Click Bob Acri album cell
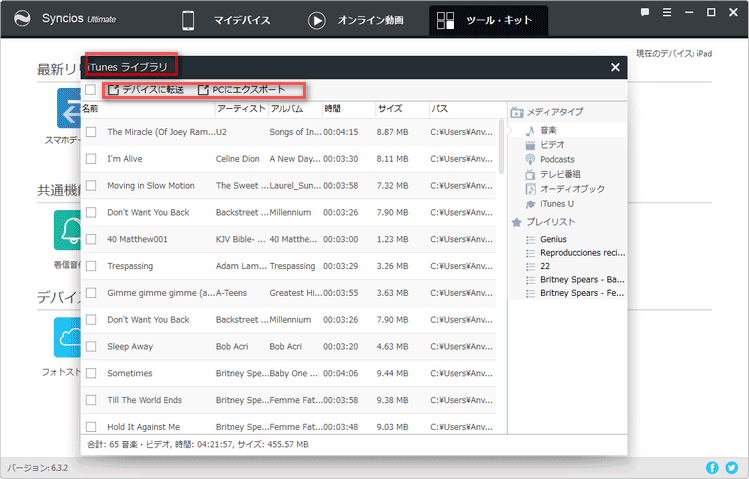The image size is (749, 479). pos(285,346)
